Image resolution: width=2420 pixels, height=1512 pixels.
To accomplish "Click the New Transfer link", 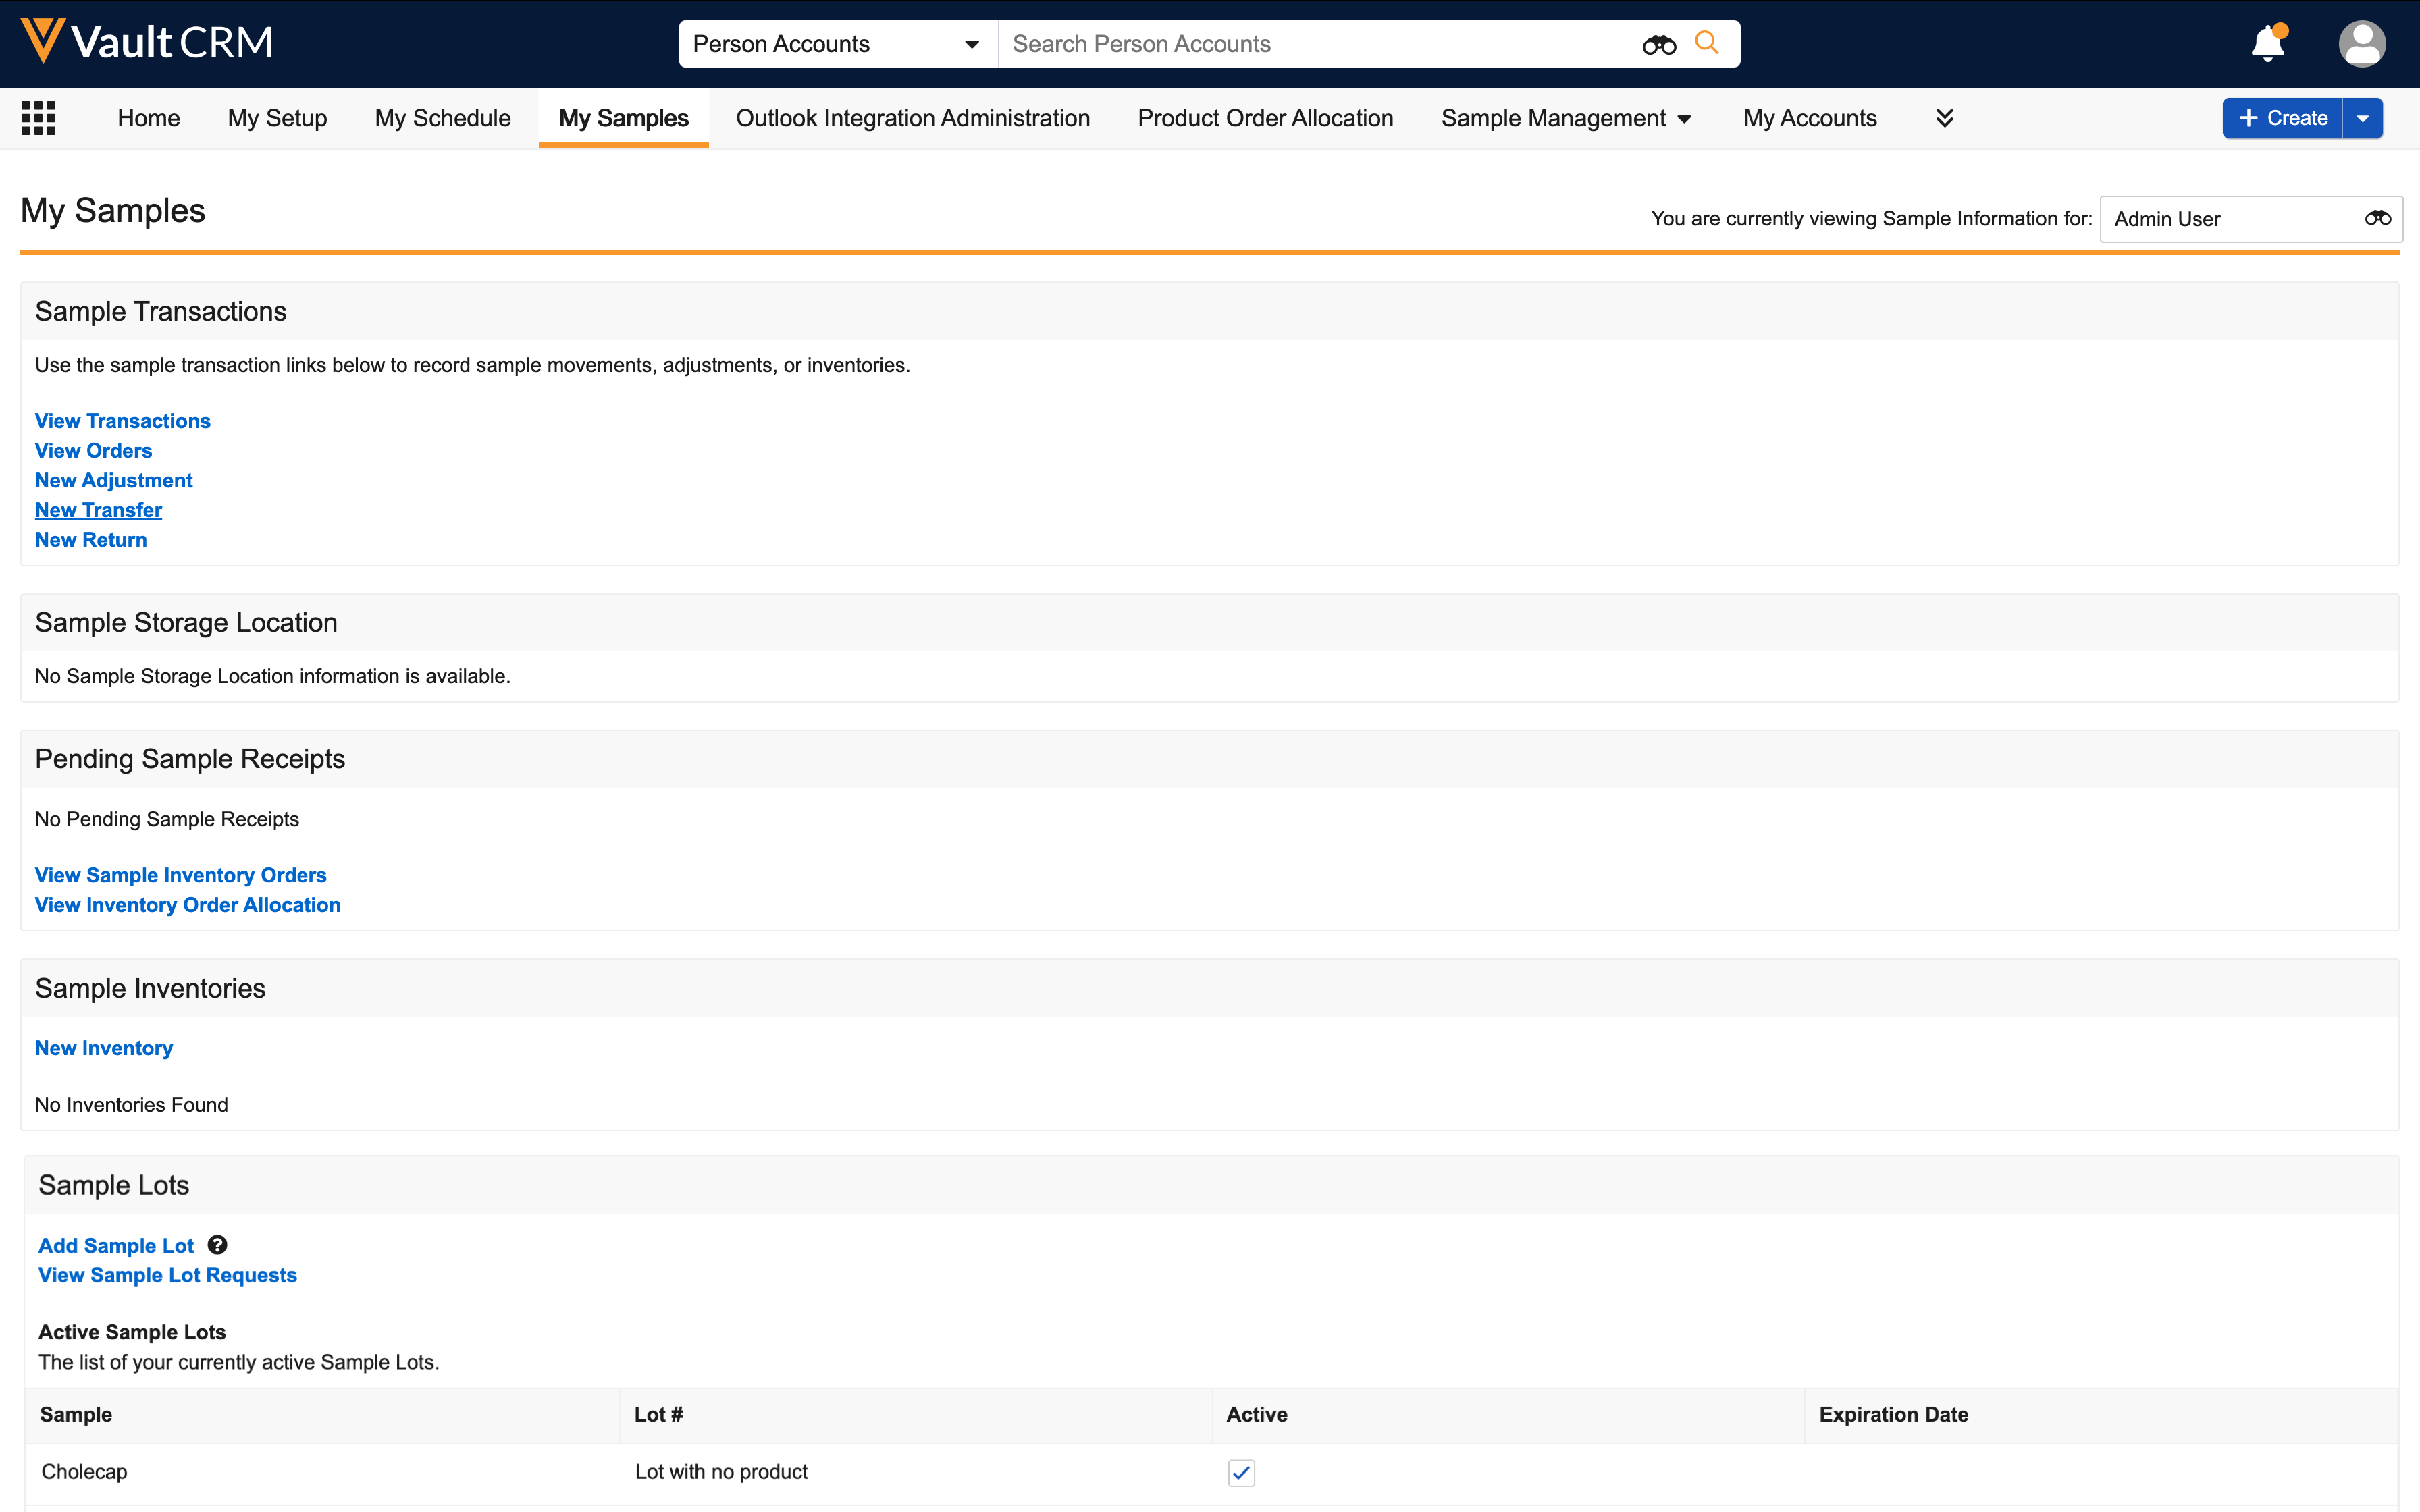I will coord(98,510).
